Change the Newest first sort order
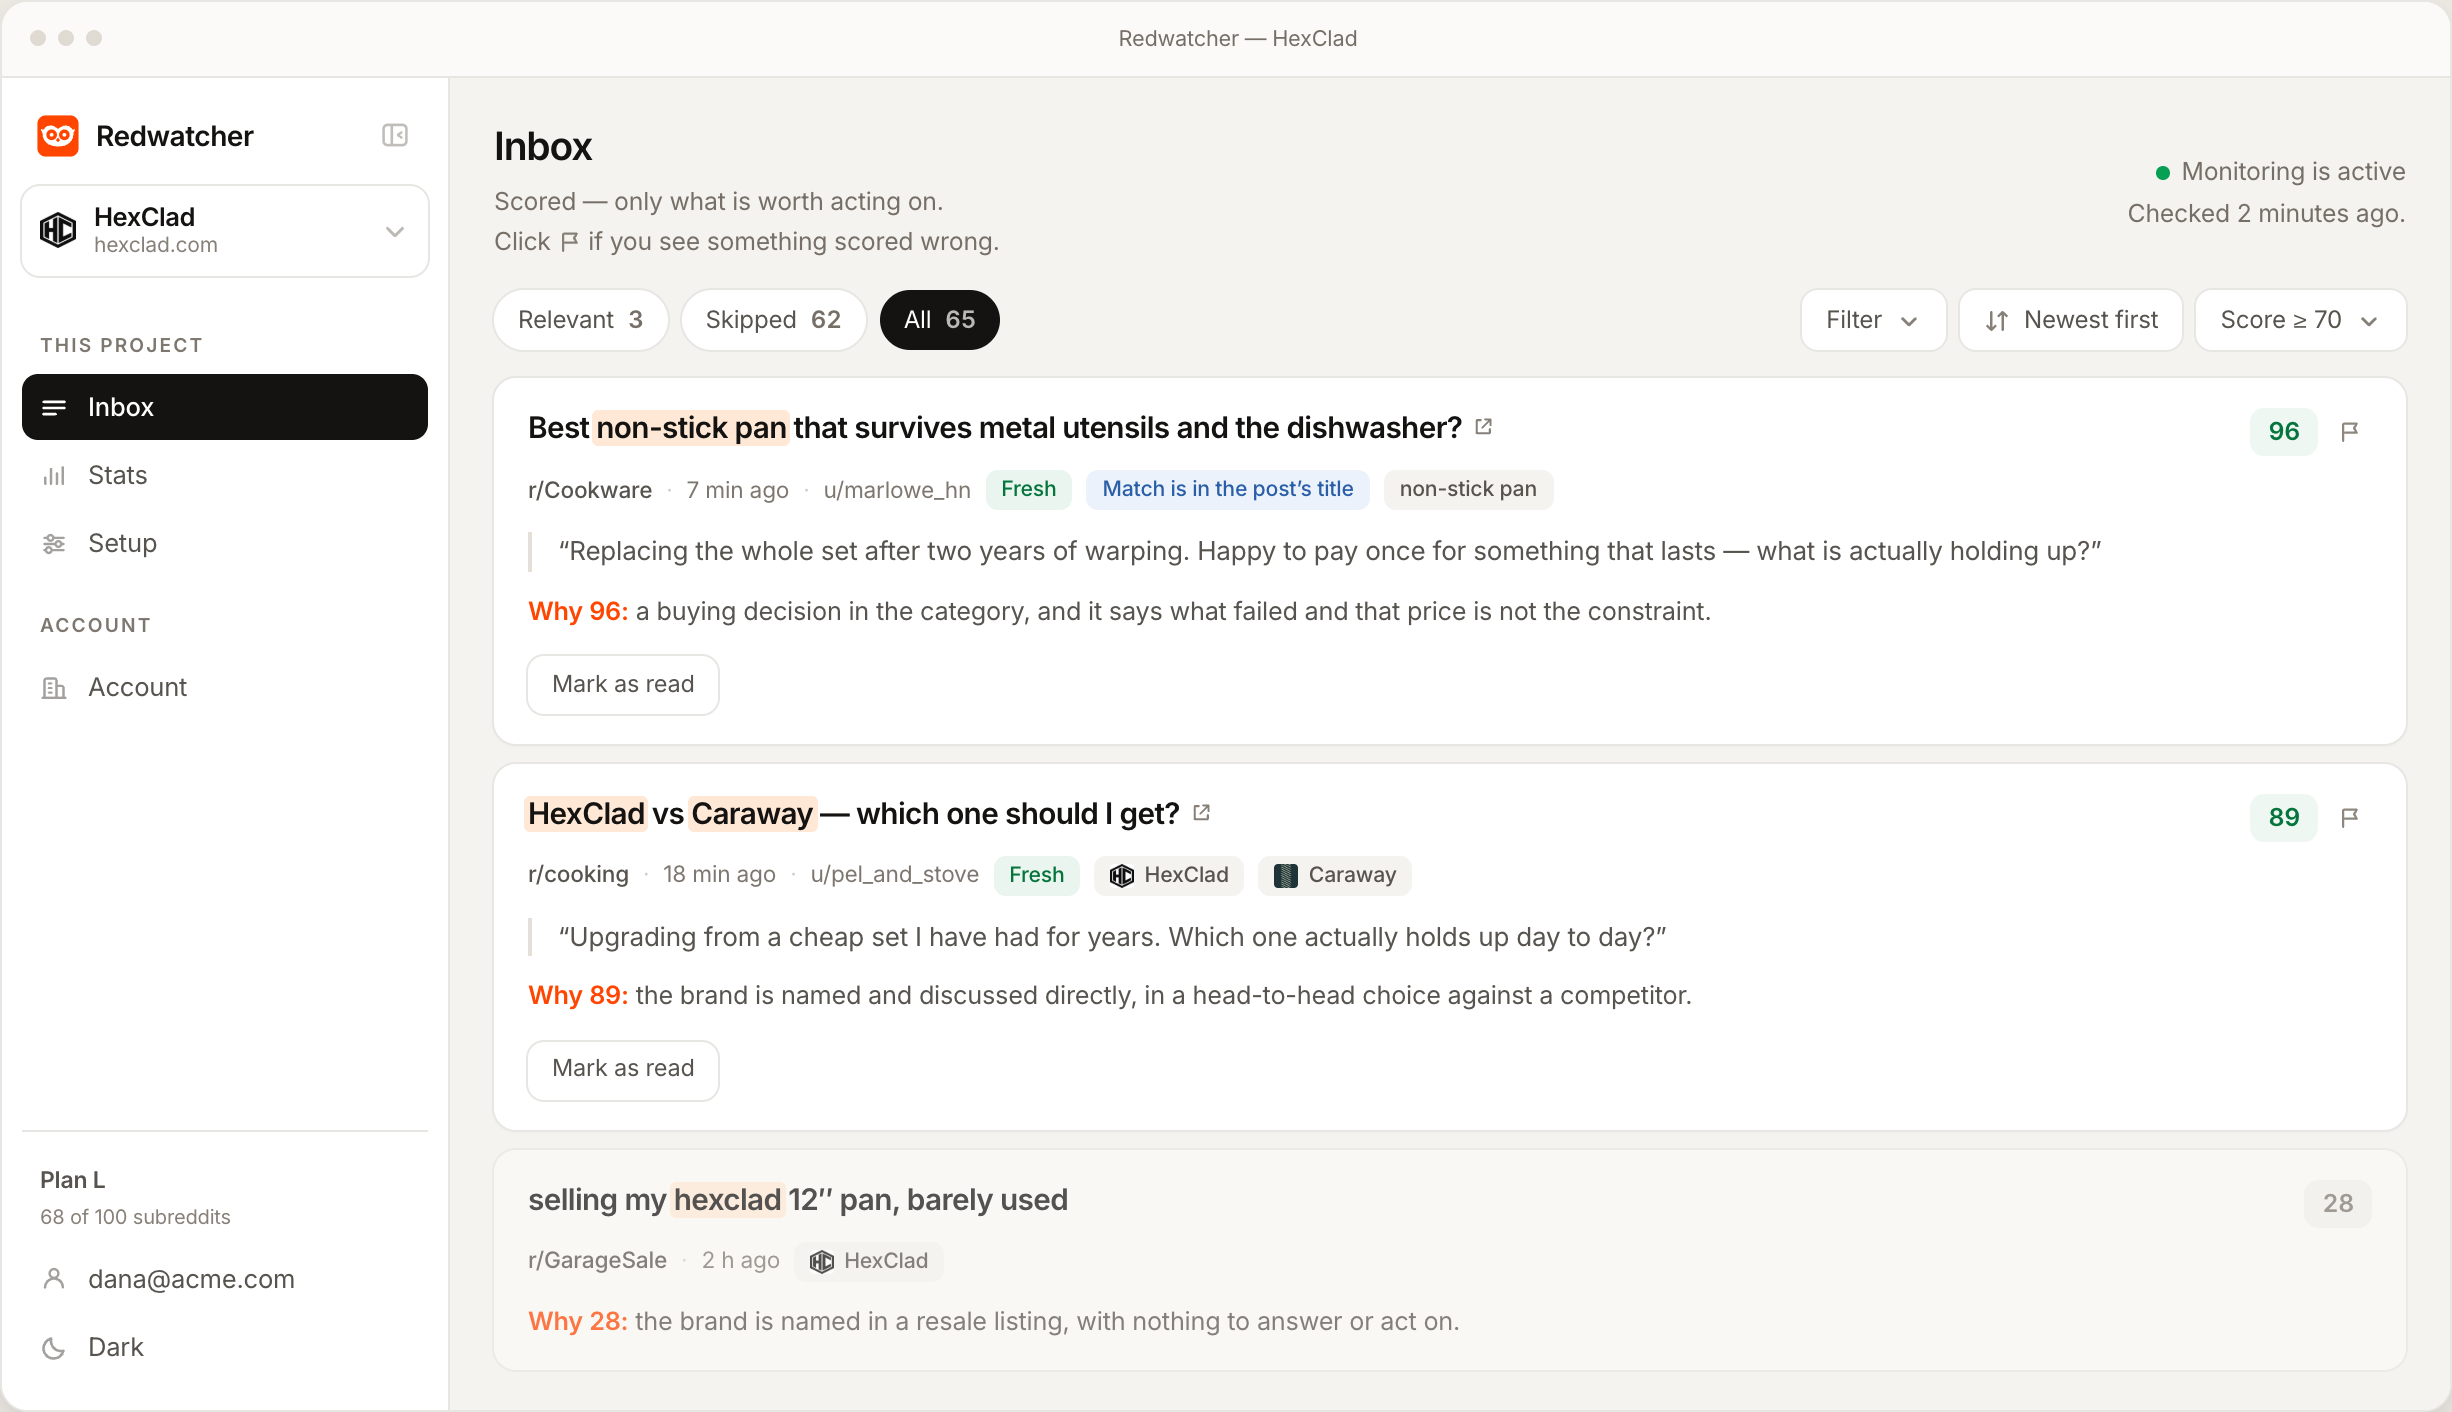Viewport: 2452px width, 1412px height. coord(2070,320)
